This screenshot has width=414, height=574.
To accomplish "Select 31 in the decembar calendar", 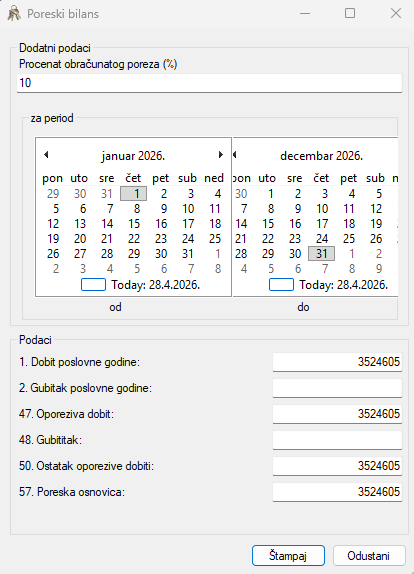I will point(321,254).
